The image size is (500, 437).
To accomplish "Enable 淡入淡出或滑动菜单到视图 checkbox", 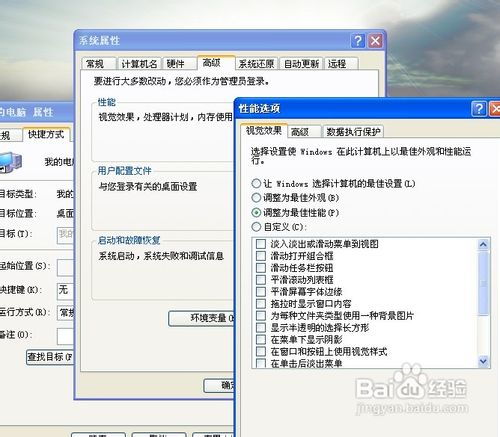I will point(261,244).
